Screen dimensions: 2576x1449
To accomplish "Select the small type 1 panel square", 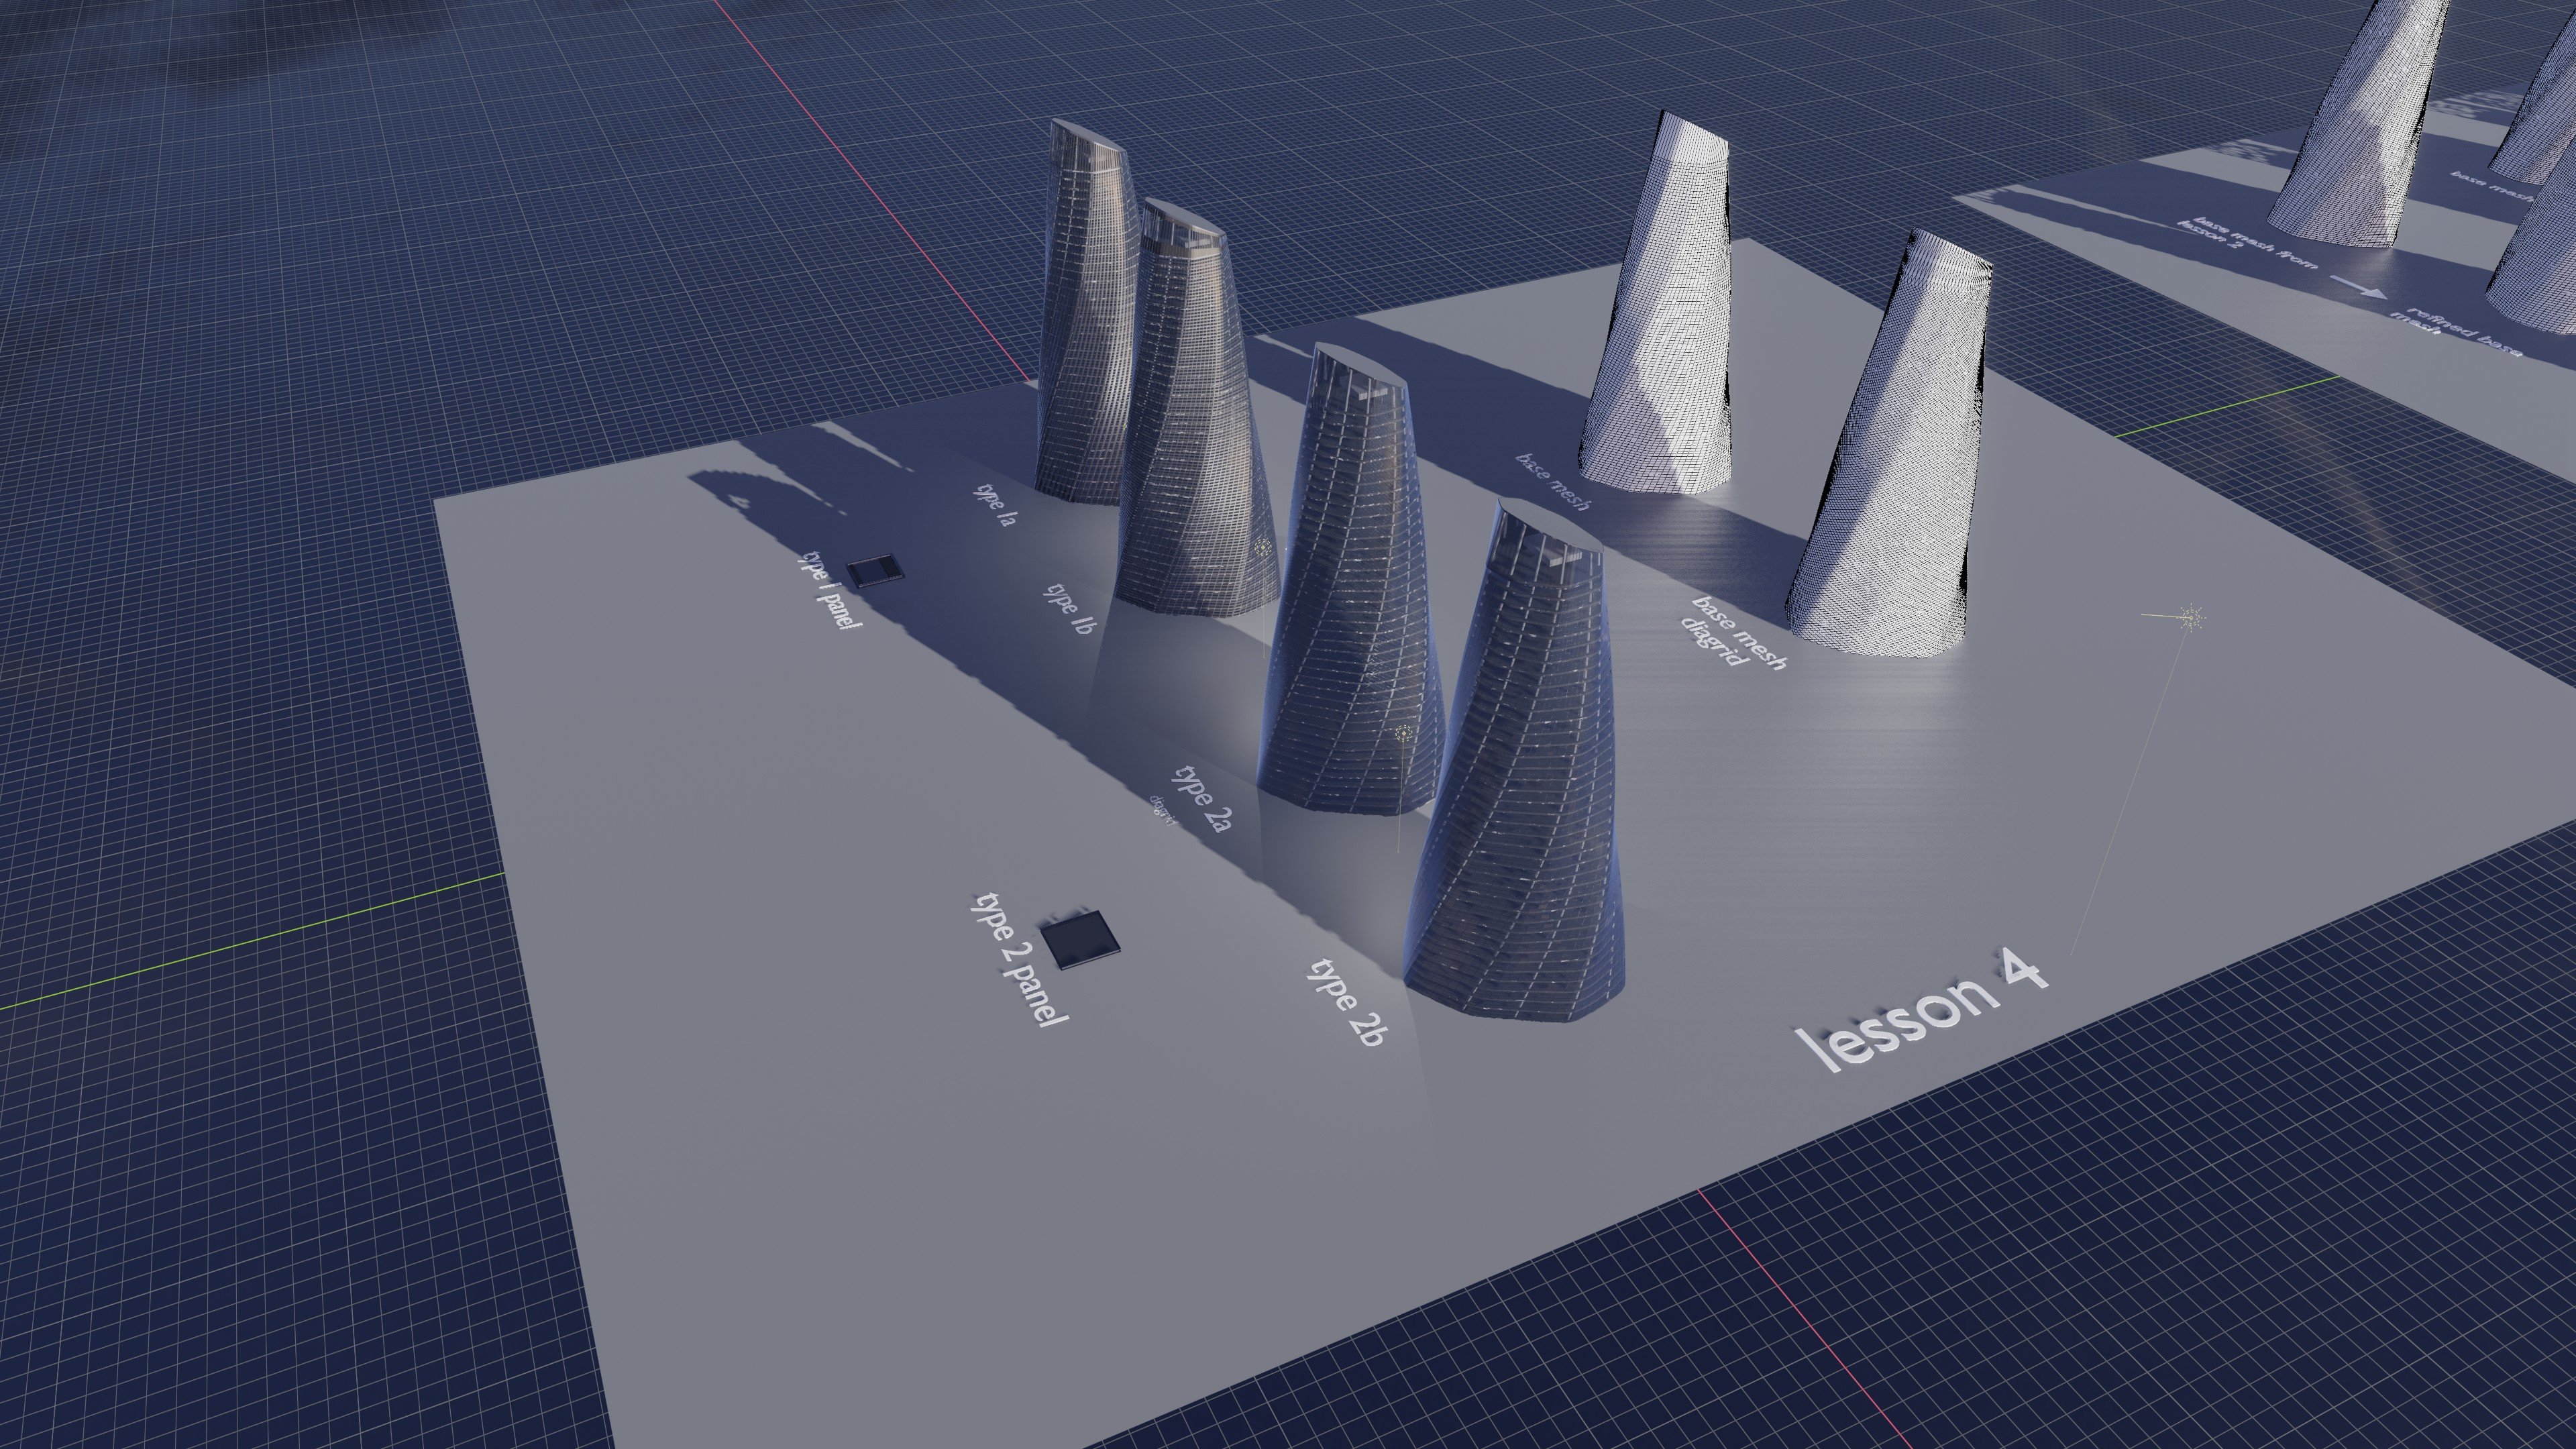I will [x=875, y=570].
